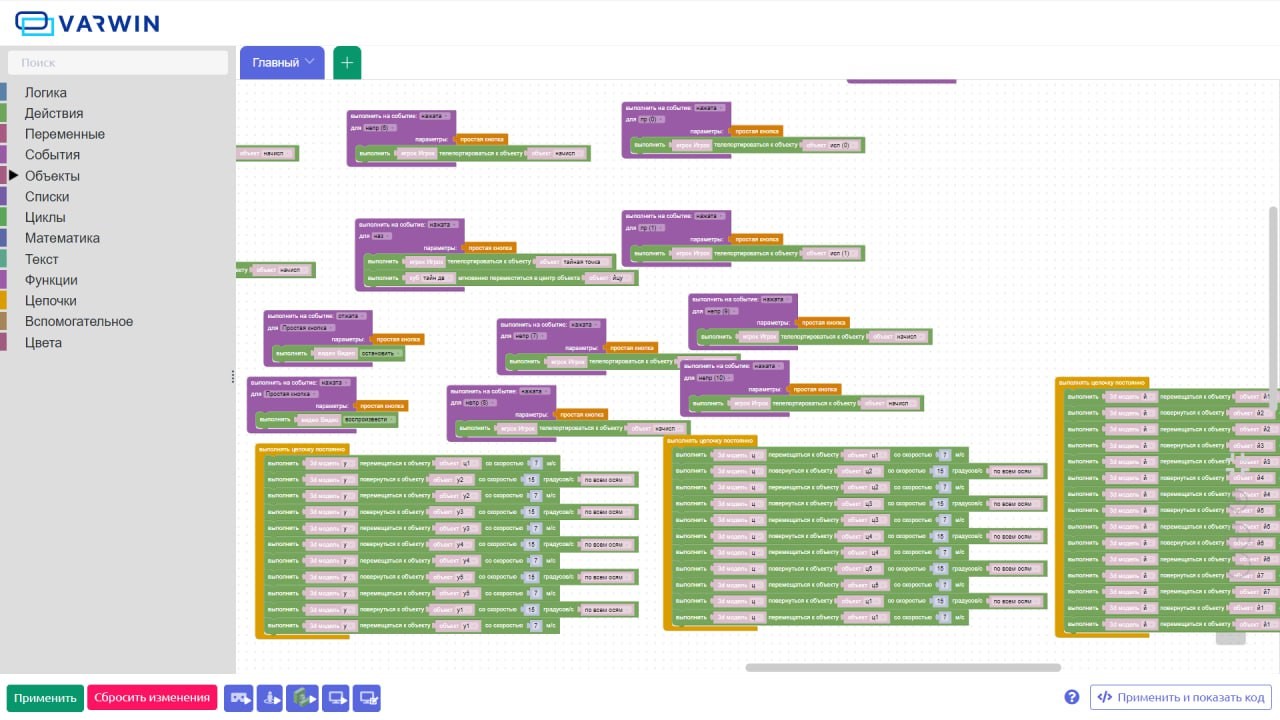The image size is (1280, 720).
Task: Open the "остановить" video action dropdown
Action: click(380, 353)
